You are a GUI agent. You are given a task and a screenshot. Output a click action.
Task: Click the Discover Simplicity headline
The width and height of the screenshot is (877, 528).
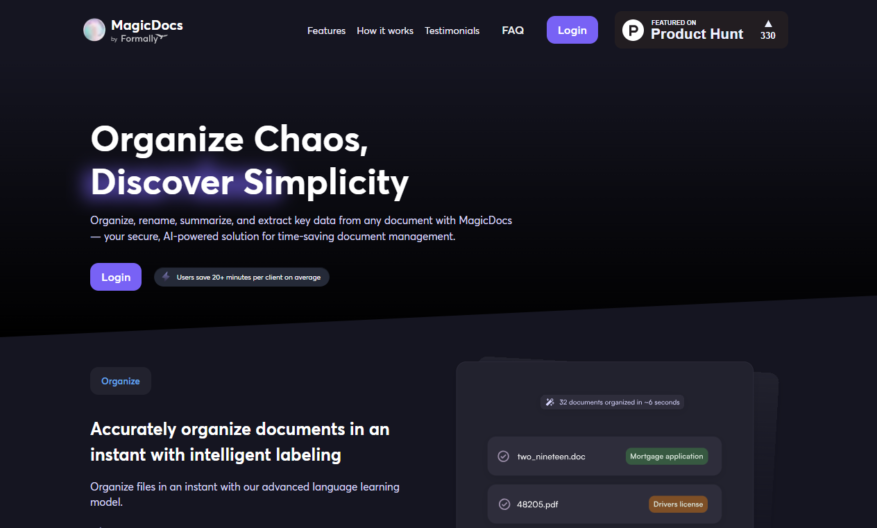(249, 183)
